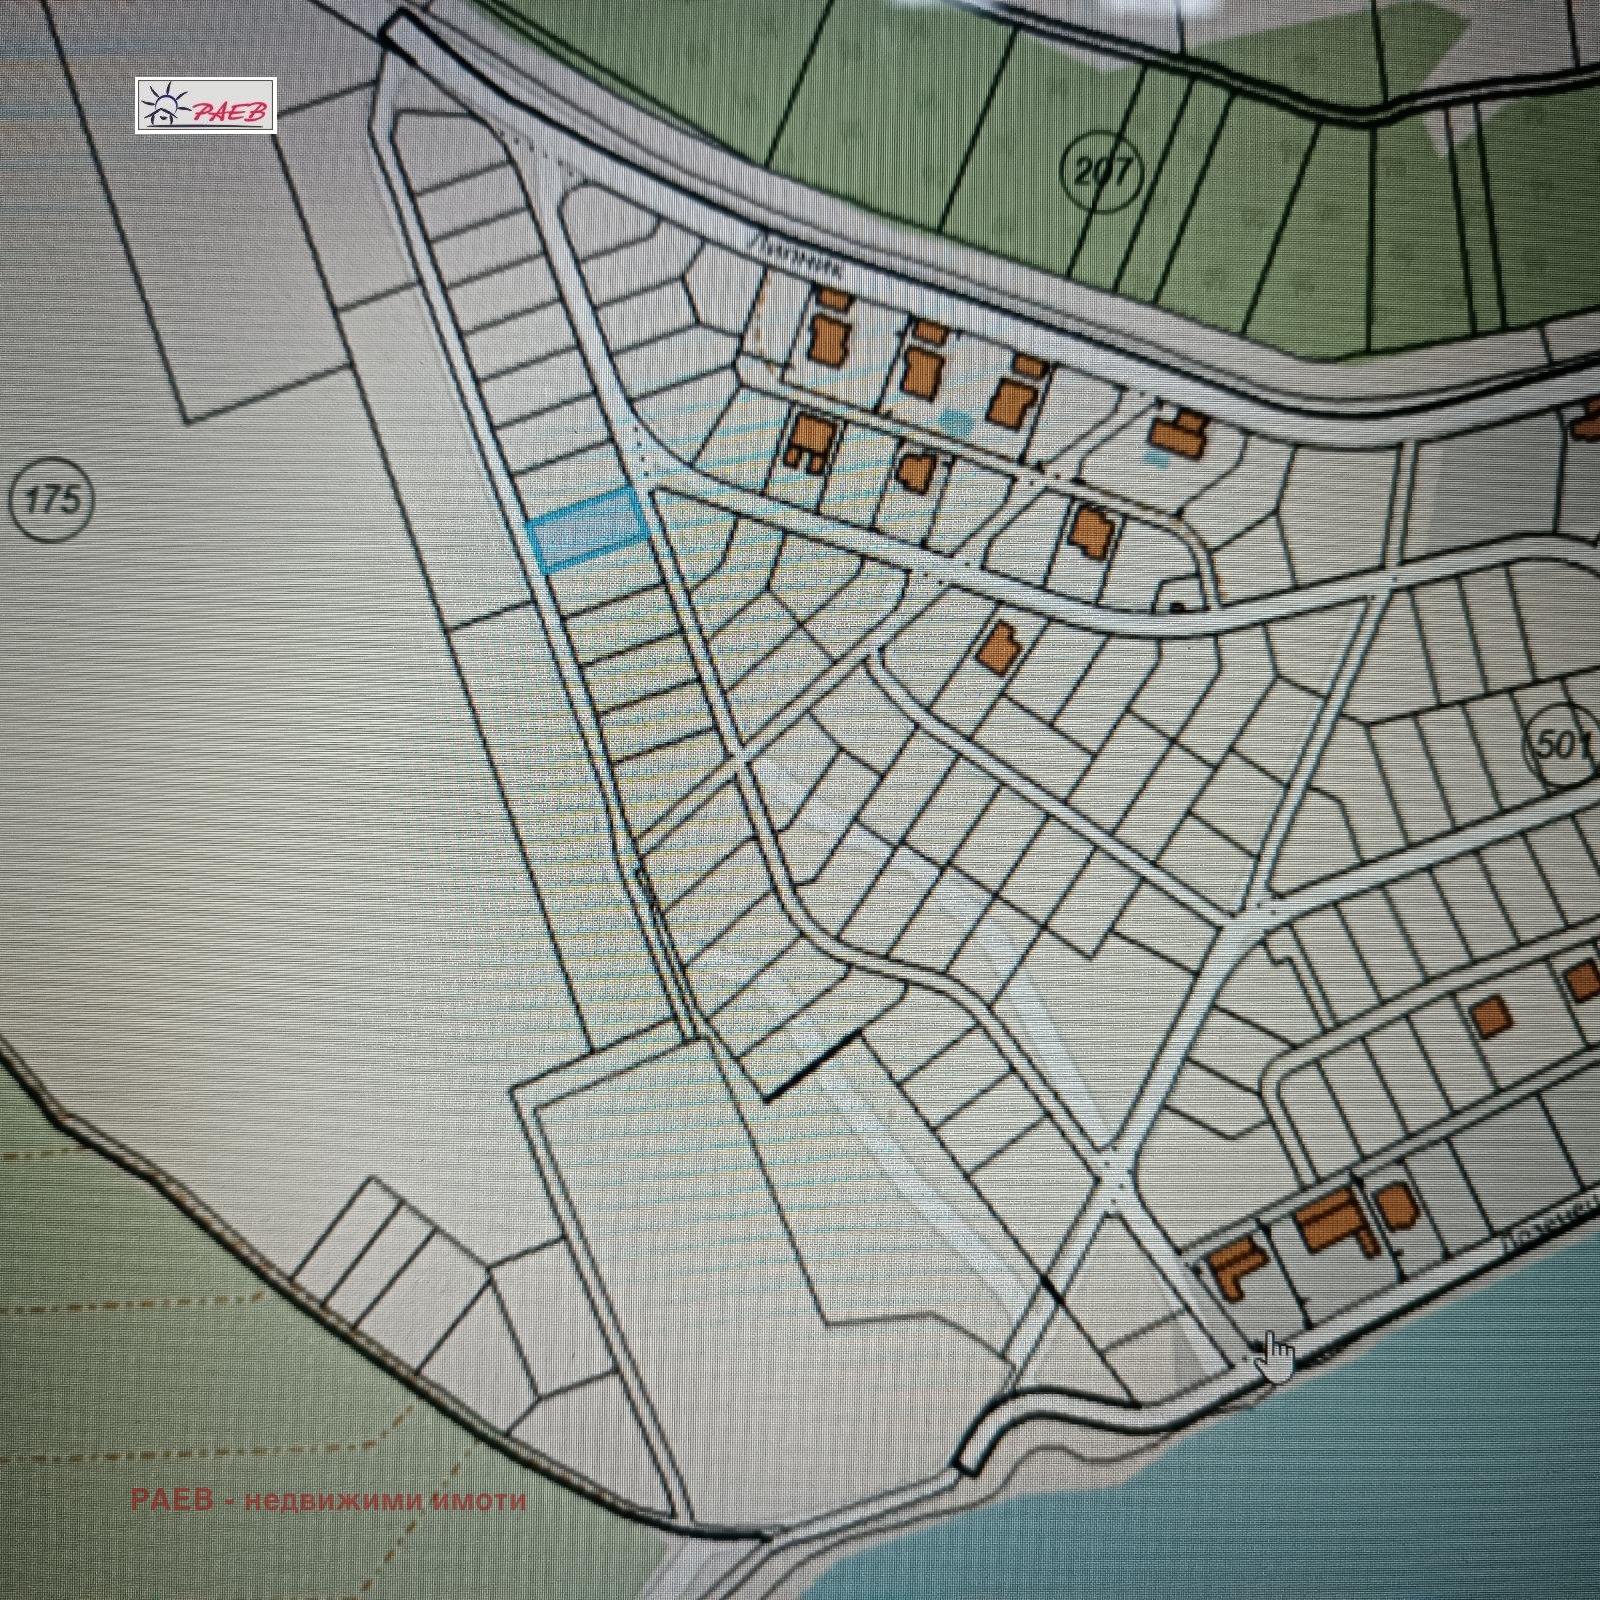
Task: Select orange building with annex by top road
Action: 1178,432
